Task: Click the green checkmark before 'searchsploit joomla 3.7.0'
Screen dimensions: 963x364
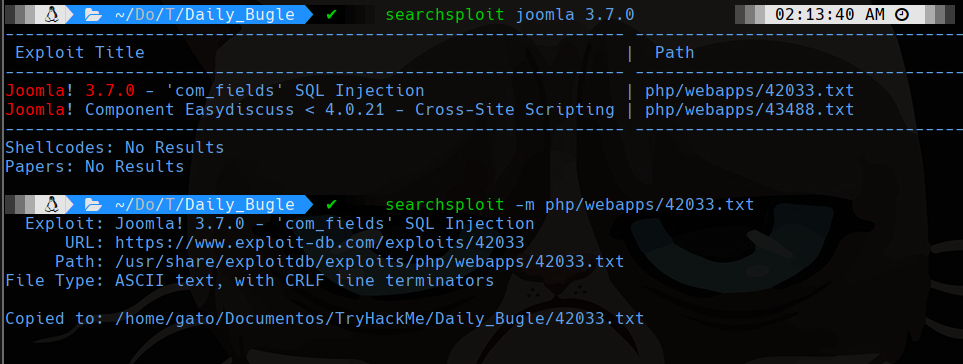Action: pos(332,14)
